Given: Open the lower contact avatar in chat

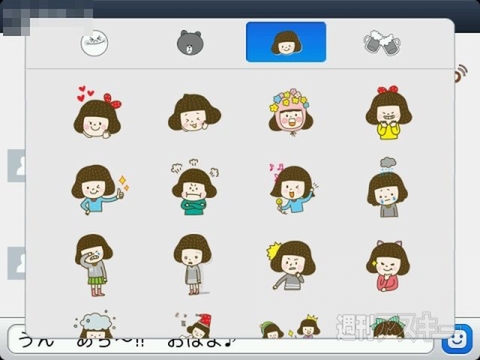Looking at the screenshot, I should coord(17,263).
